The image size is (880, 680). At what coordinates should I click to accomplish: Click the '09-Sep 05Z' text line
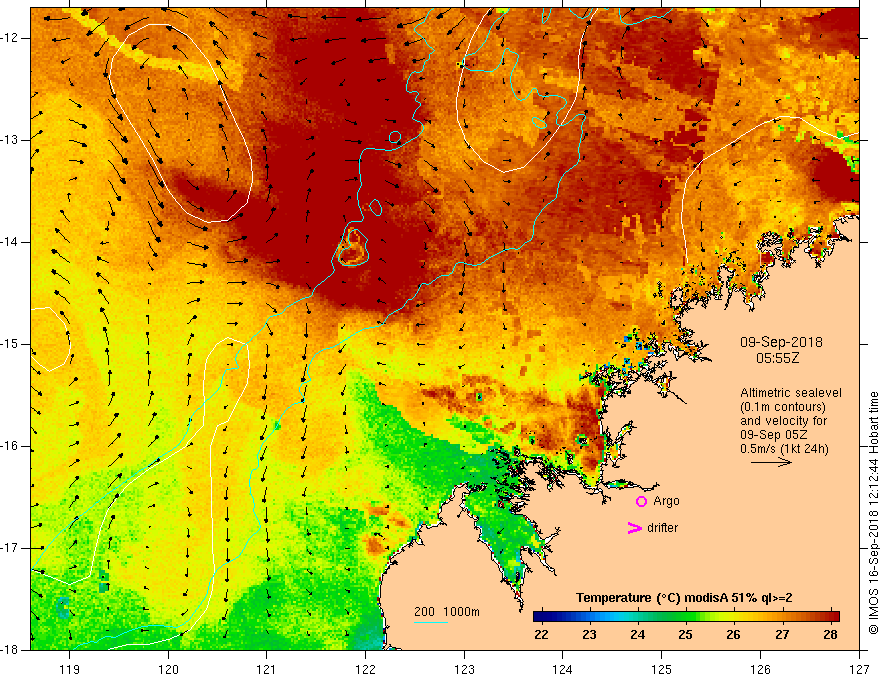tap(773, 435)
